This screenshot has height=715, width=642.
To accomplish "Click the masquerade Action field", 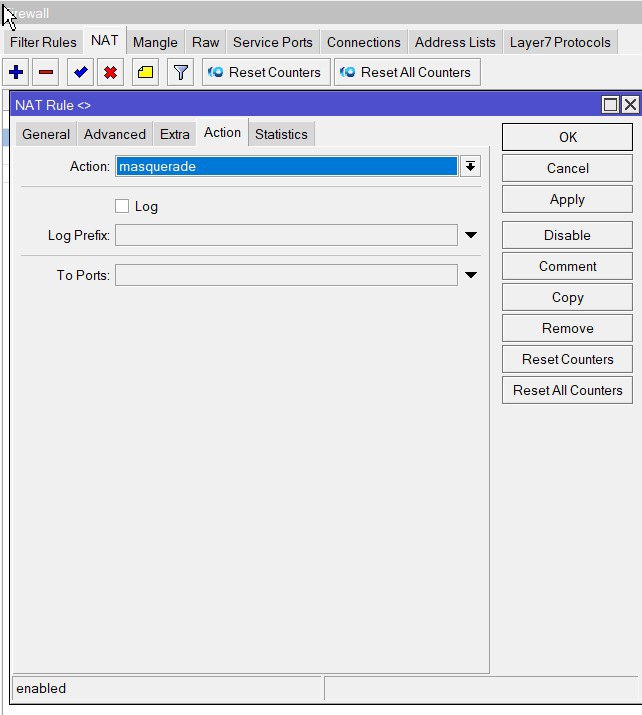I will pyautogui.click(x=286, y=166).
